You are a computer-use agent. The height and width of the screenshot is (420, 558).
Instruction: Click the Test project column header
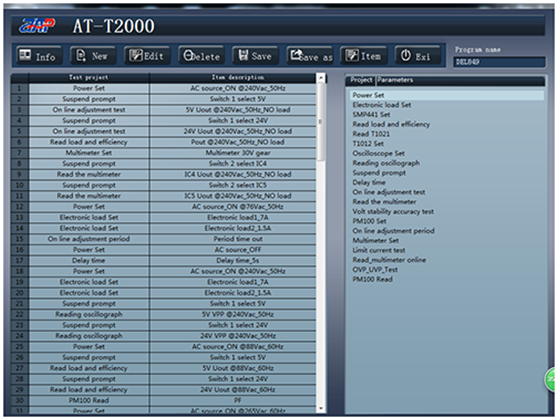[89, 77]
